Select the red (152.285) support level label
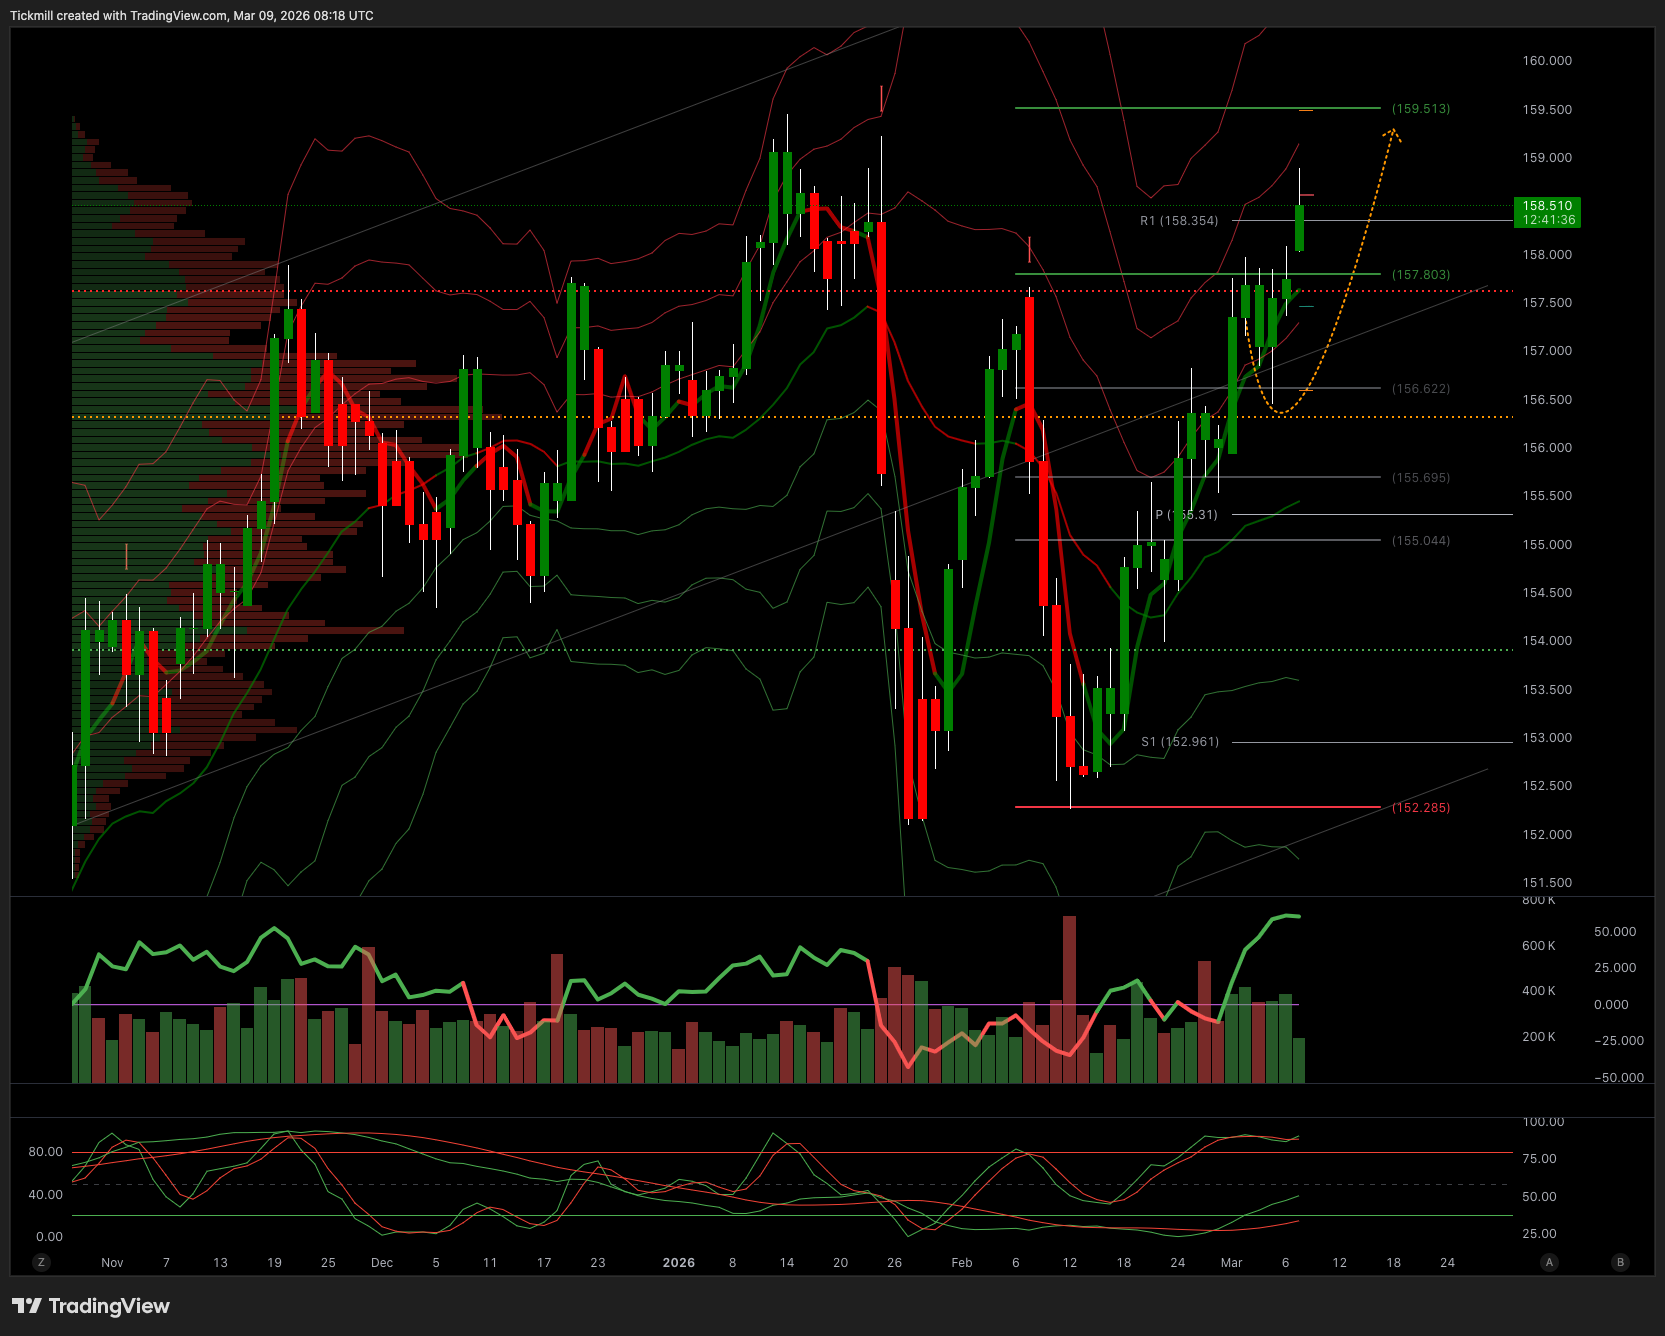The image size is (1665, 1336). (x=1421, y=808)
